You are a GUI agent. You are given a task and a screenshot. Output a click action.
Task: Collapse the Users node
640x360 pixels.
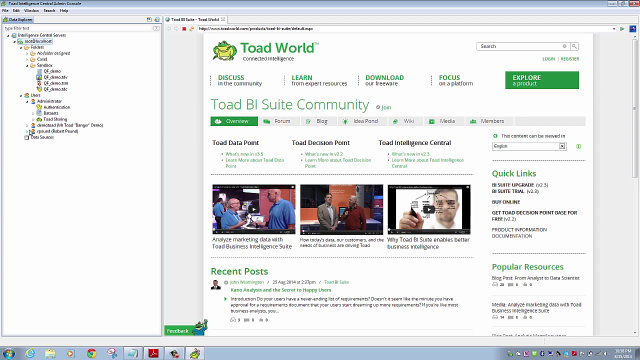click(x=21, y=96)
